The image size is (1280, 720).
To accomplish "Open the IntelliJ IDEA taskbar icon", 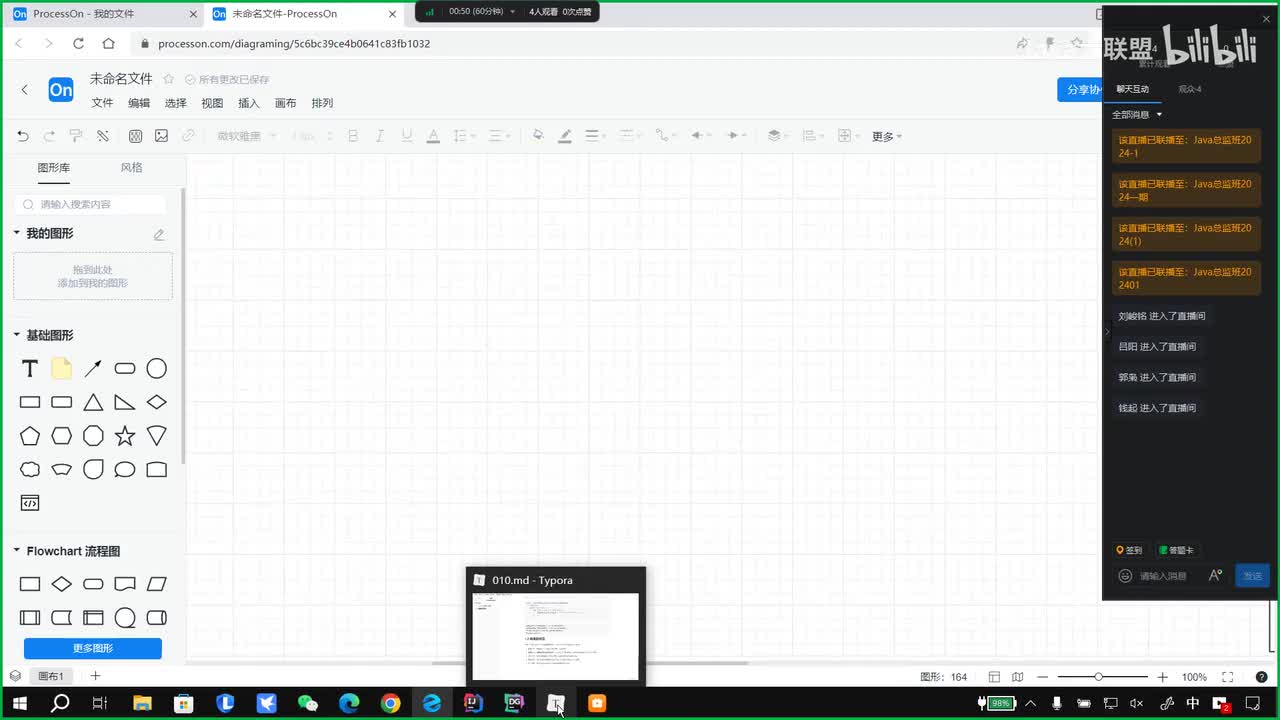I will coord(473,703).
